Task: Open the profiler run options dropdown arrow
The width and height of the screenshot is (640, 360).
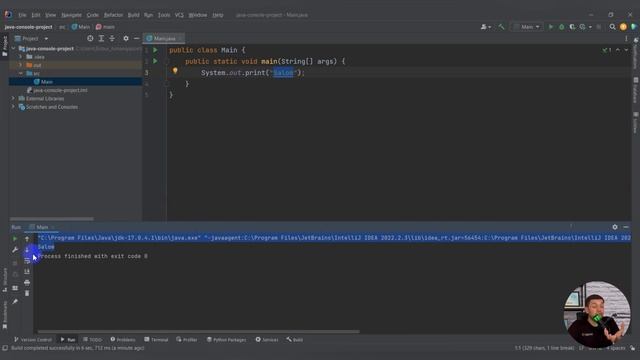Action: pos(590,27)
